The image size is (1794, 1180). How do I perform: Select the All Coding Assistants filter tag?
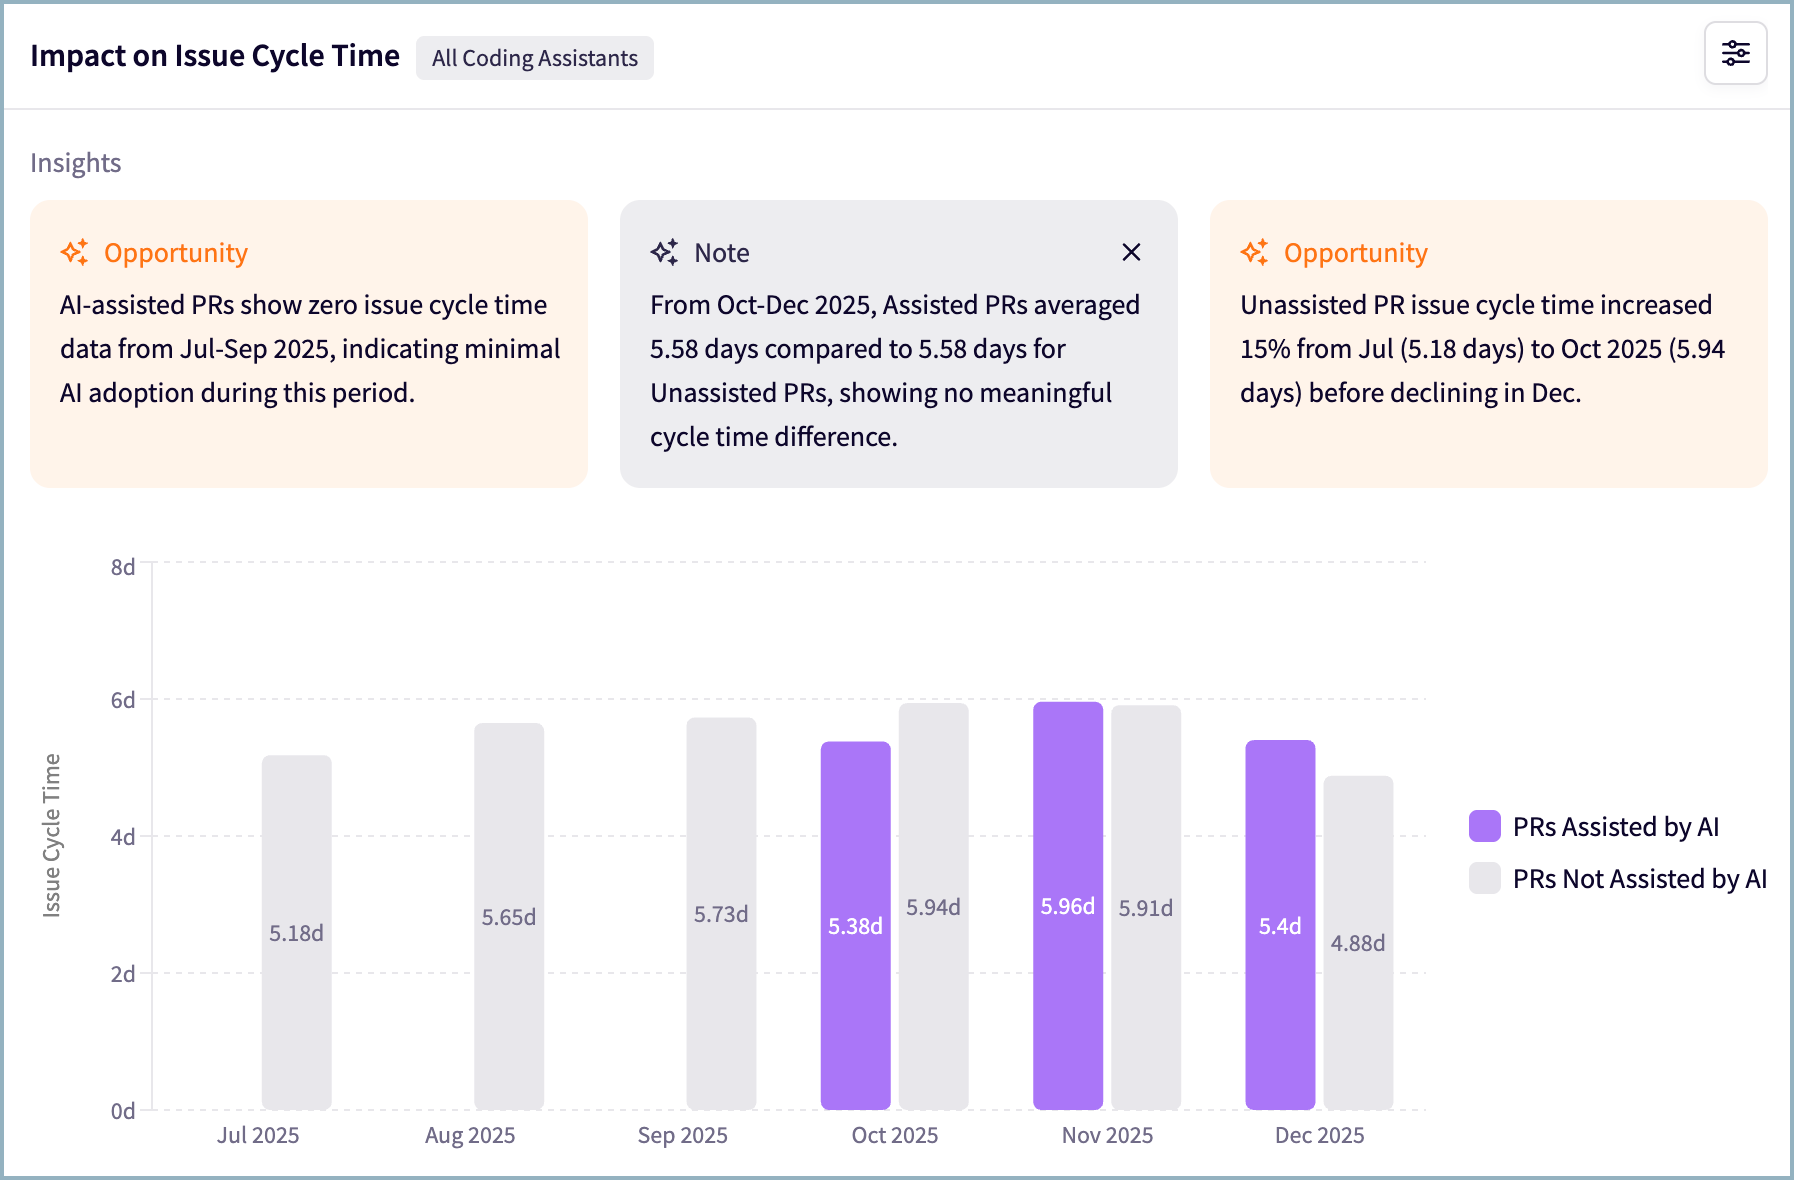[534, 58]
